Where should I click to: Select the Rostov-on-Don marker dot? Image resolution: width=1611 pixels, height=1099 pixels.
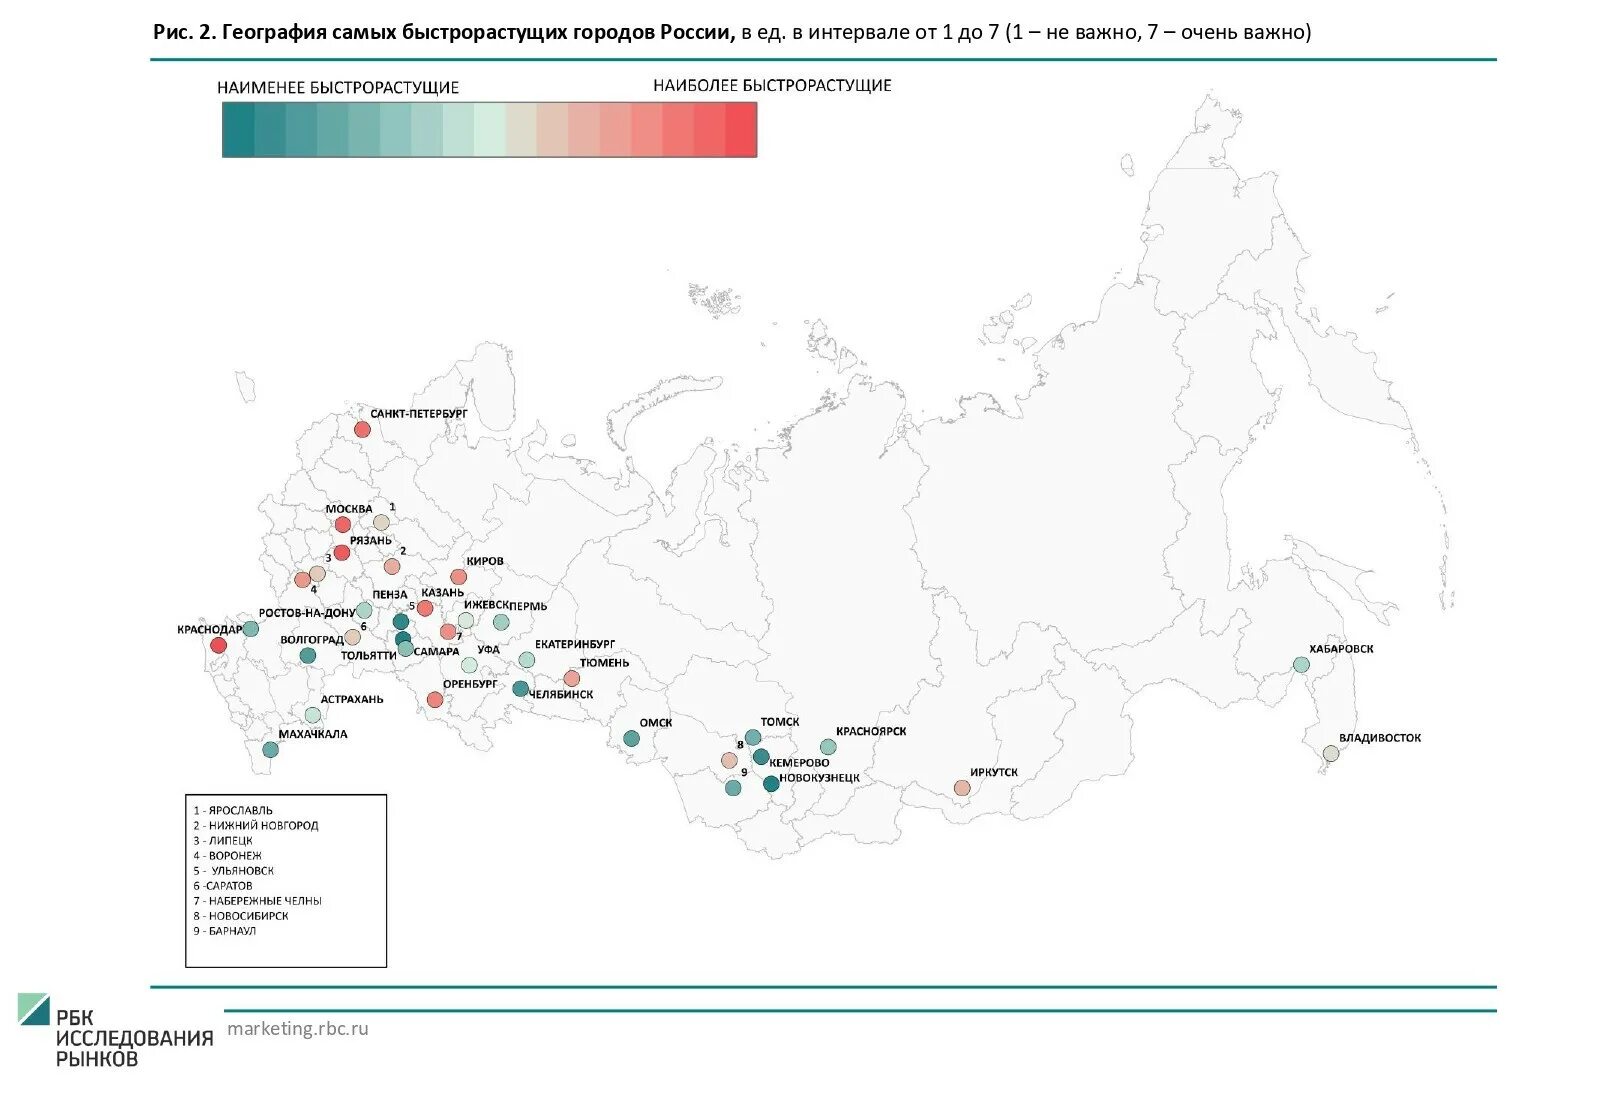(x=250, y=629)
